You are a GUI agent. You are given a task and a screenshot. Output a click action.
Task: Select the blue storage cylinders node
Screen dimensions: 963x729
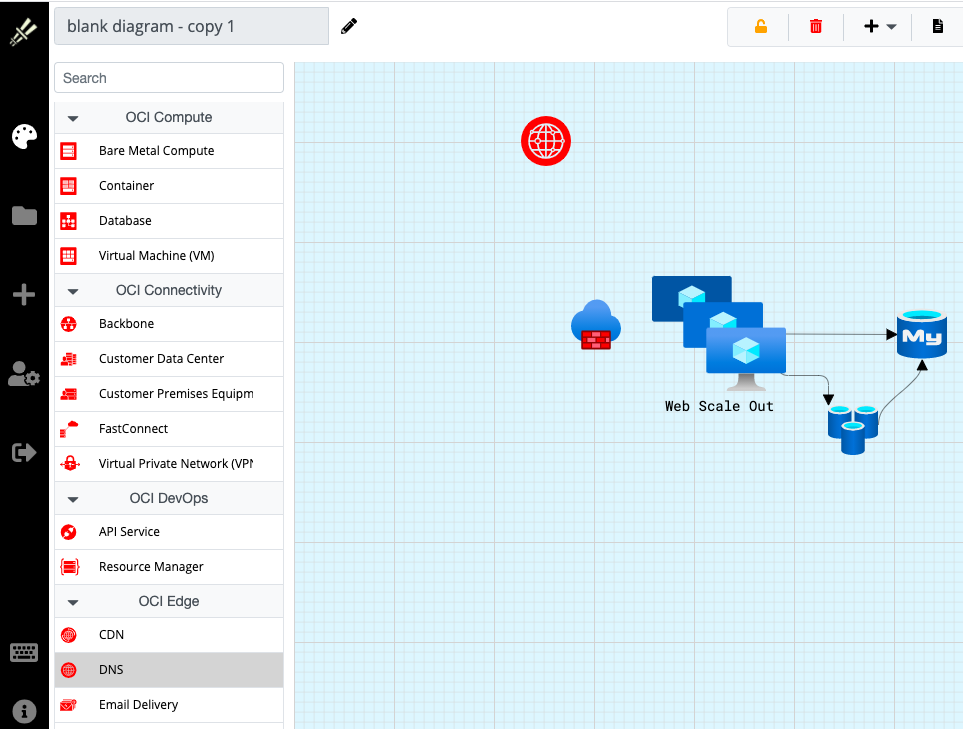tap(853, 430)
